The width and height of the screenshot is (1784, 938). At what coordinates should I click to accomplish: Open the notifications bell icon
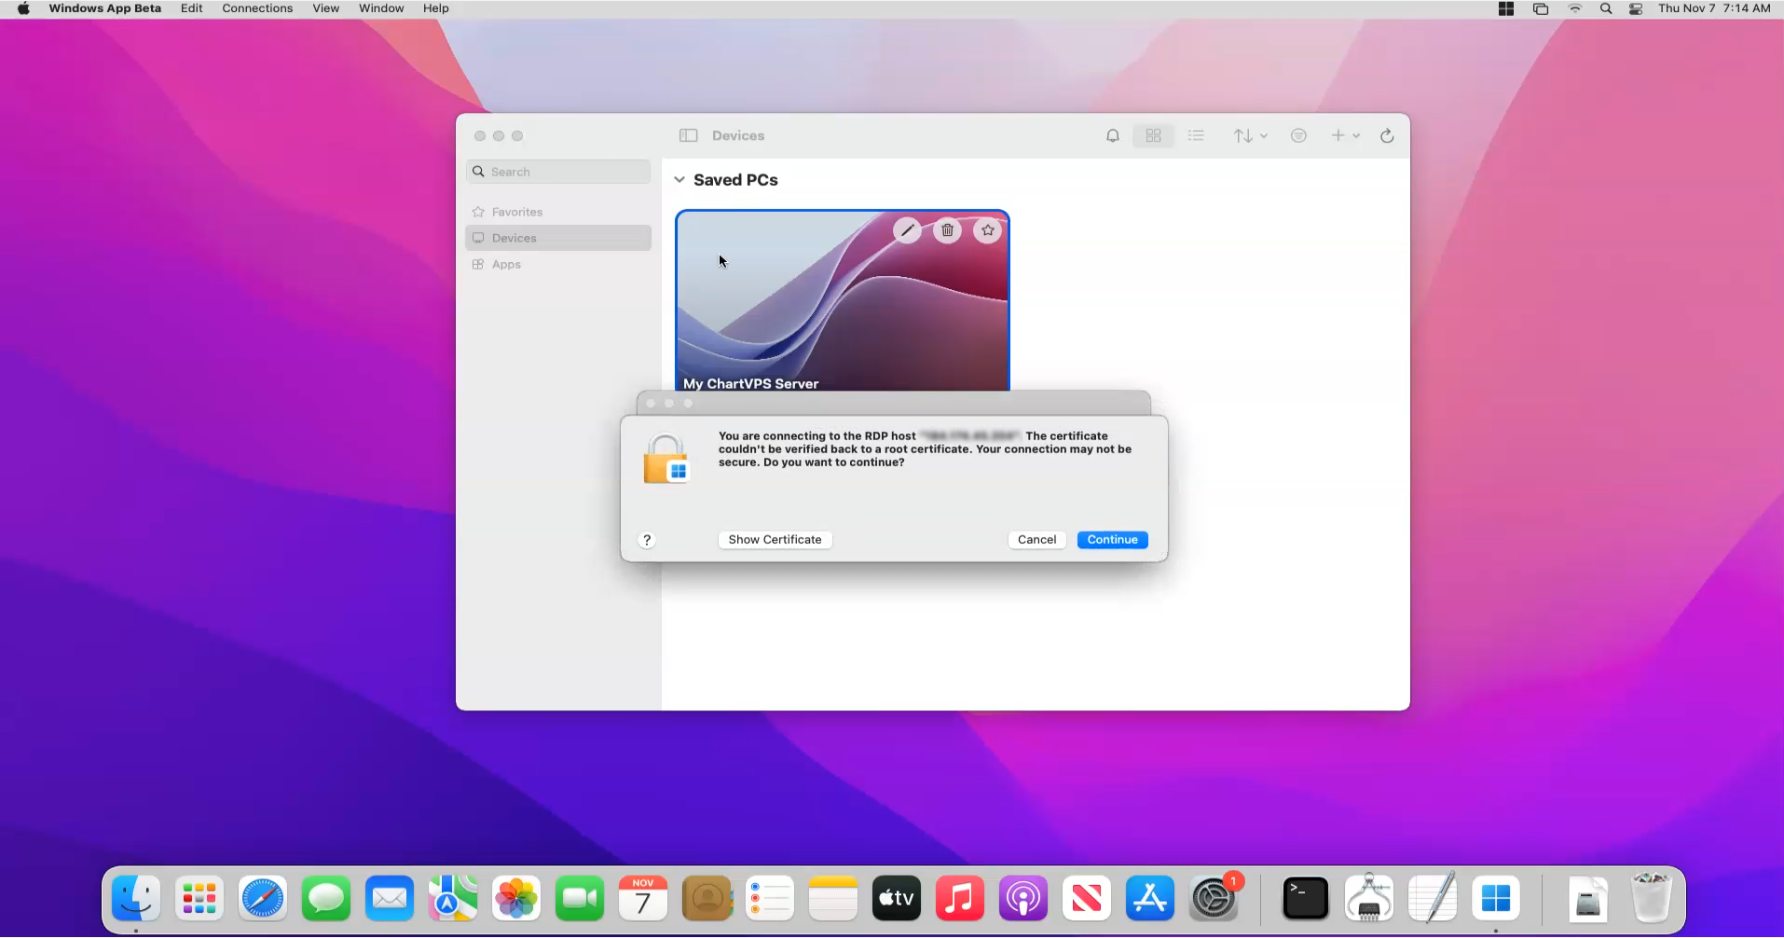(x=1112, y=136)
